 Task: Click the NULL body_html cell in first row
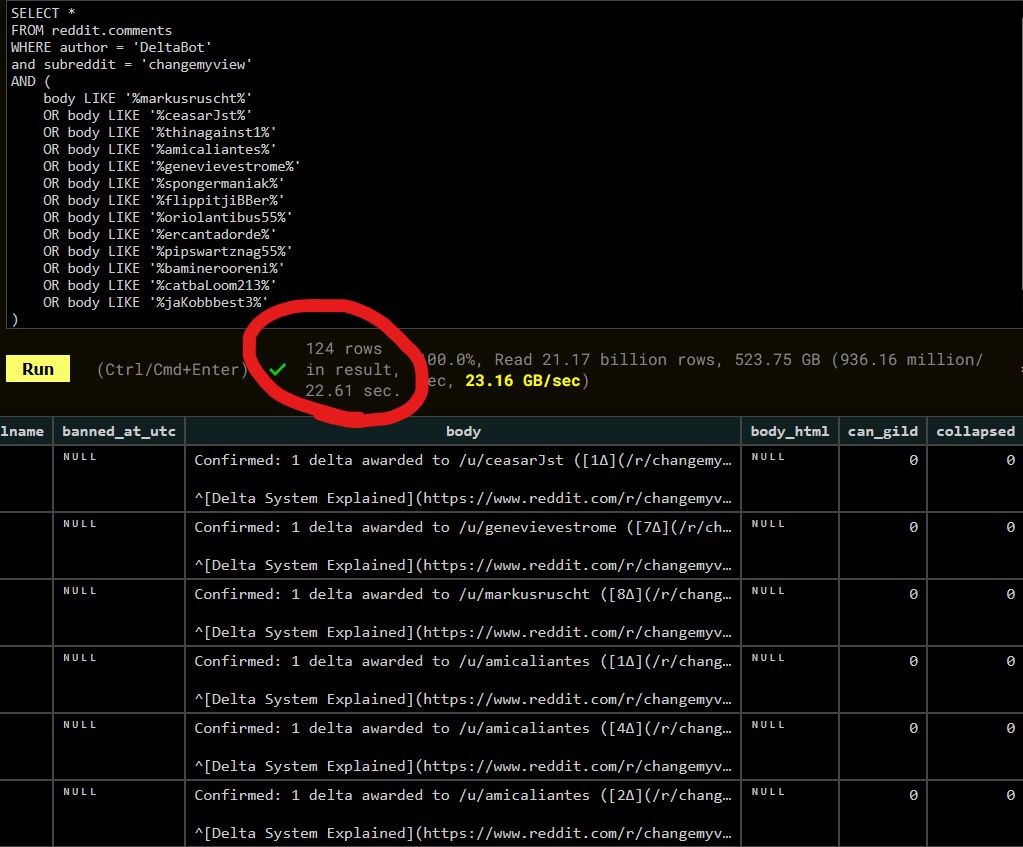768,456
